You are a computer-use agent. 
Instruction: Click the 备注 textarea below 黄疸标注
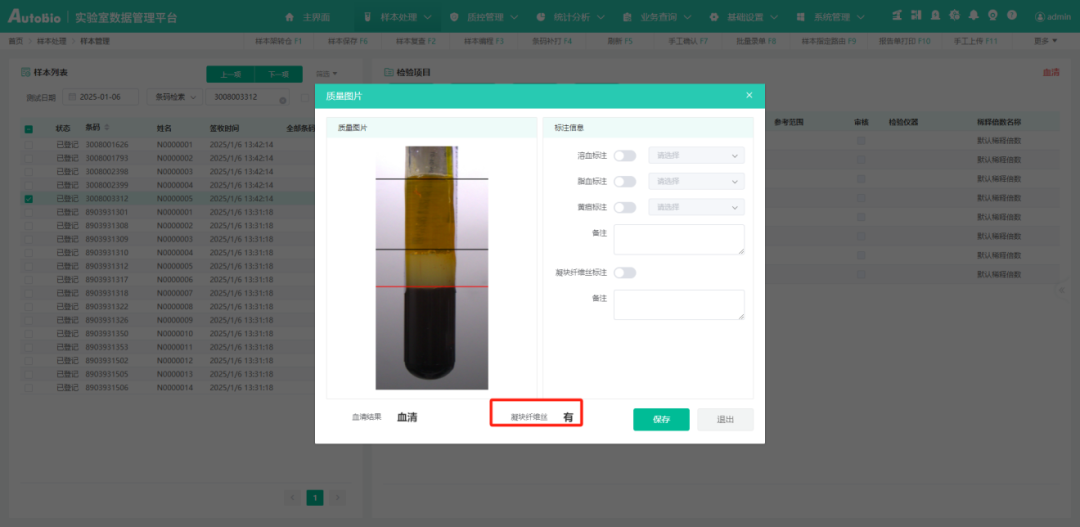(679, 239)
